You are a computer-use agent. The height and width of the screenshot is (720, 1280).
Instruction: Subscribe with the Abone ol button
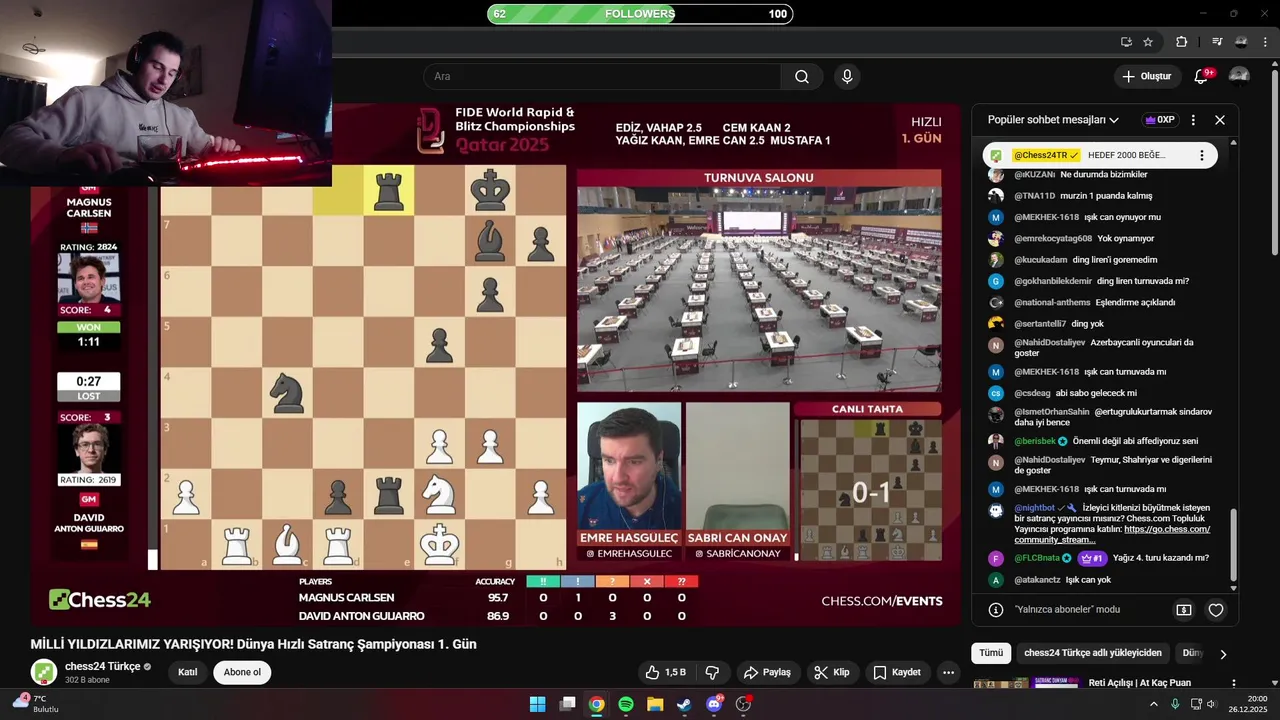click(x=242, y=672)
